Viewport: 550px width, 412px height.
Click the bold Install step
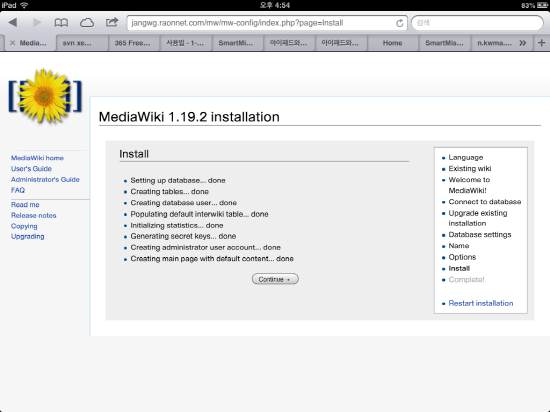click(x=459, y=269)
